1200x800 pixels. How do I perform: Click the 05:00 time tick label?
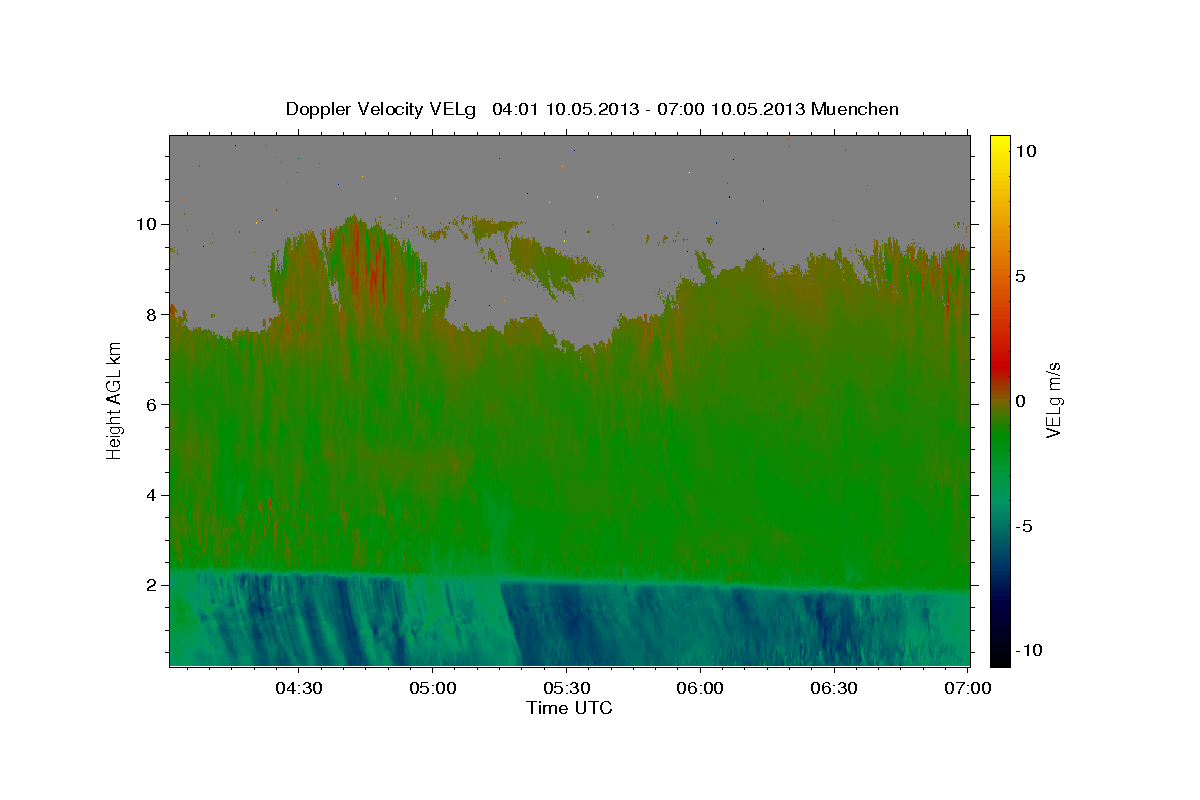tap(432, 688)
